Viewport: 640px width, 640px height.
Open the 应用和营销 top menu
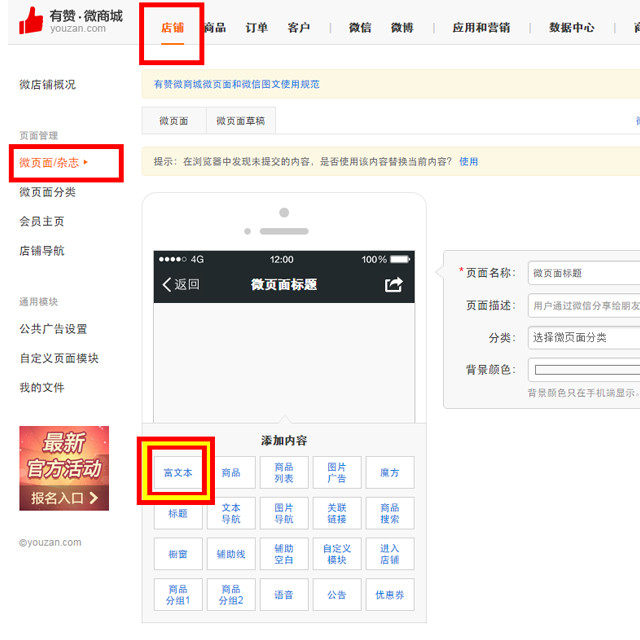(x=481, y=28)
